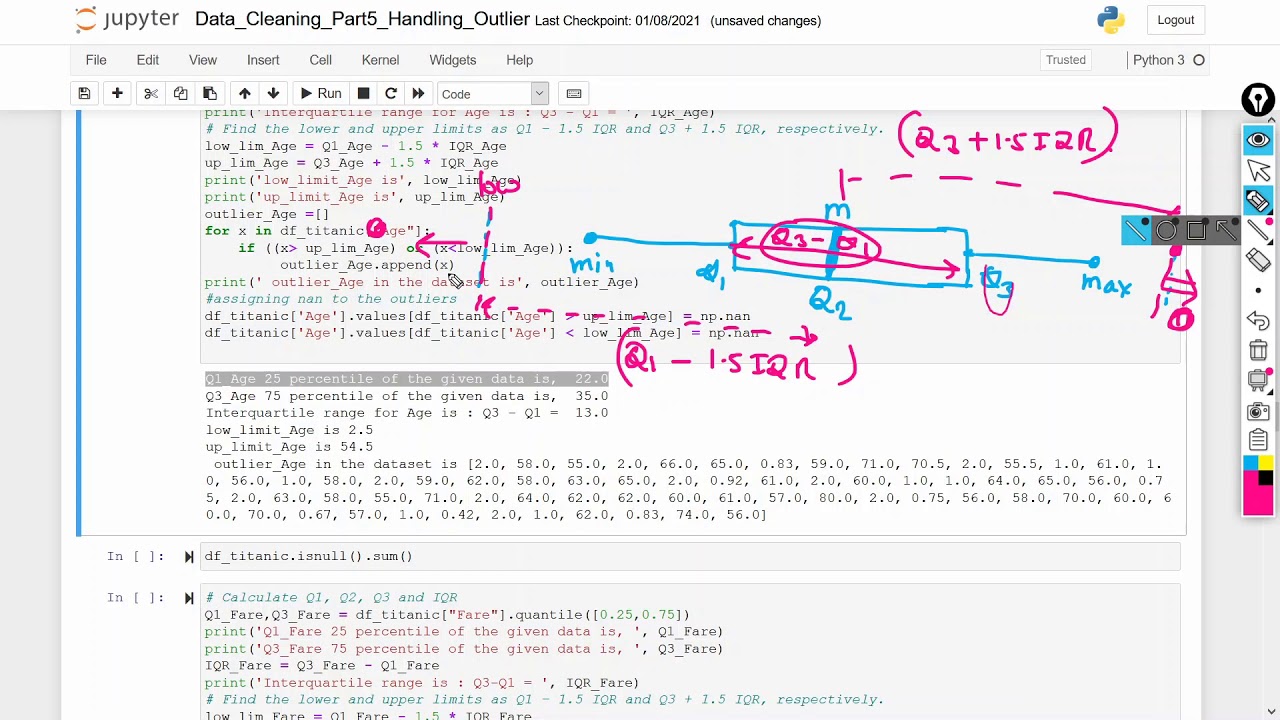Screen dimensions: 1280x720
Task: Save notebook and create checkpoint
Action: pyautogui.click(x=85, y=94)
